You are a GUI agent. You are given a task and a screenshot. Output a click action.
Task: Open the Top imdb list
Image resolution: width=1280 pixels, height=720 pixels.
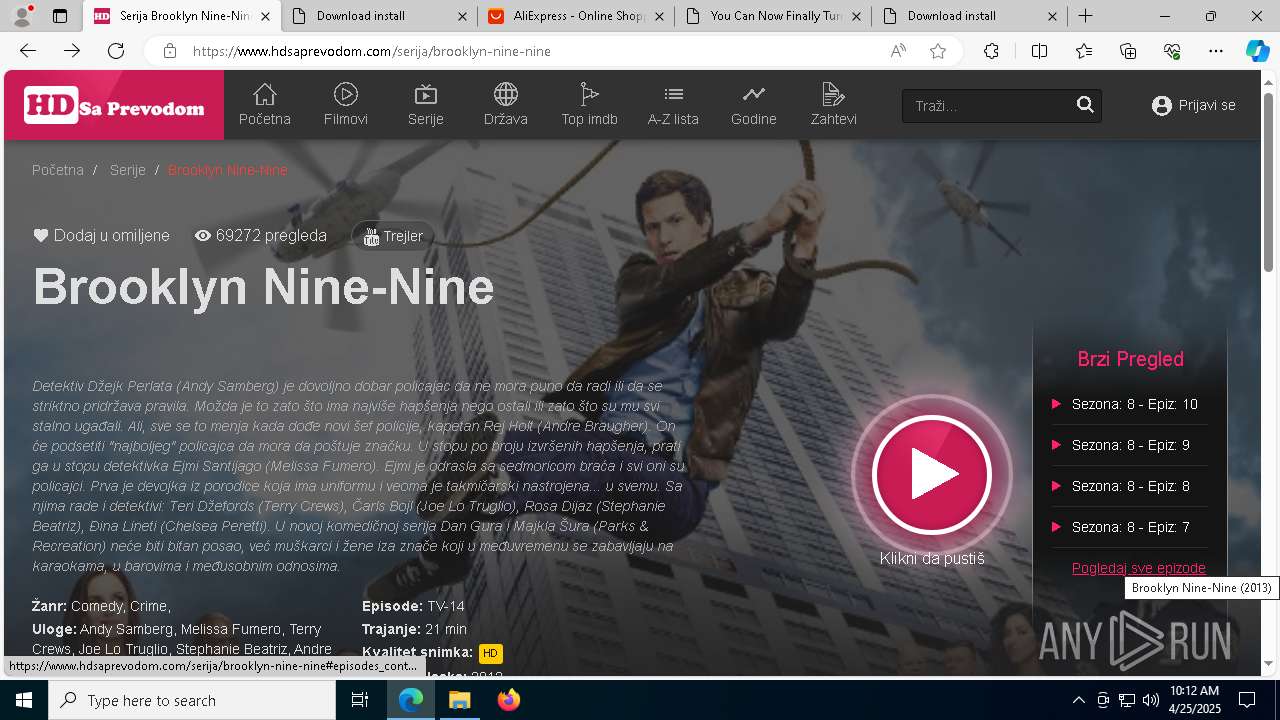[589, 105]
